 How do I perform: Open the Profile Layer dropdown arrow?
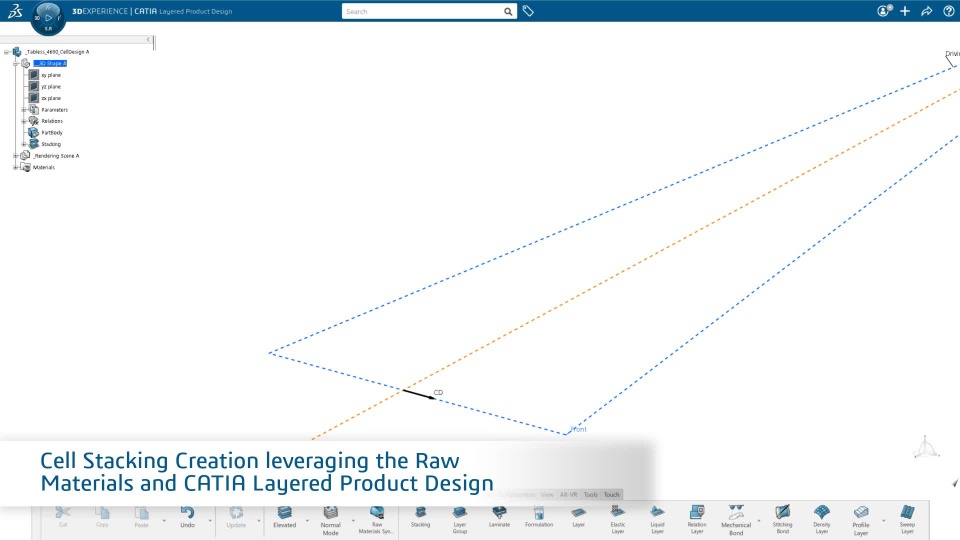tap(883, 521)
